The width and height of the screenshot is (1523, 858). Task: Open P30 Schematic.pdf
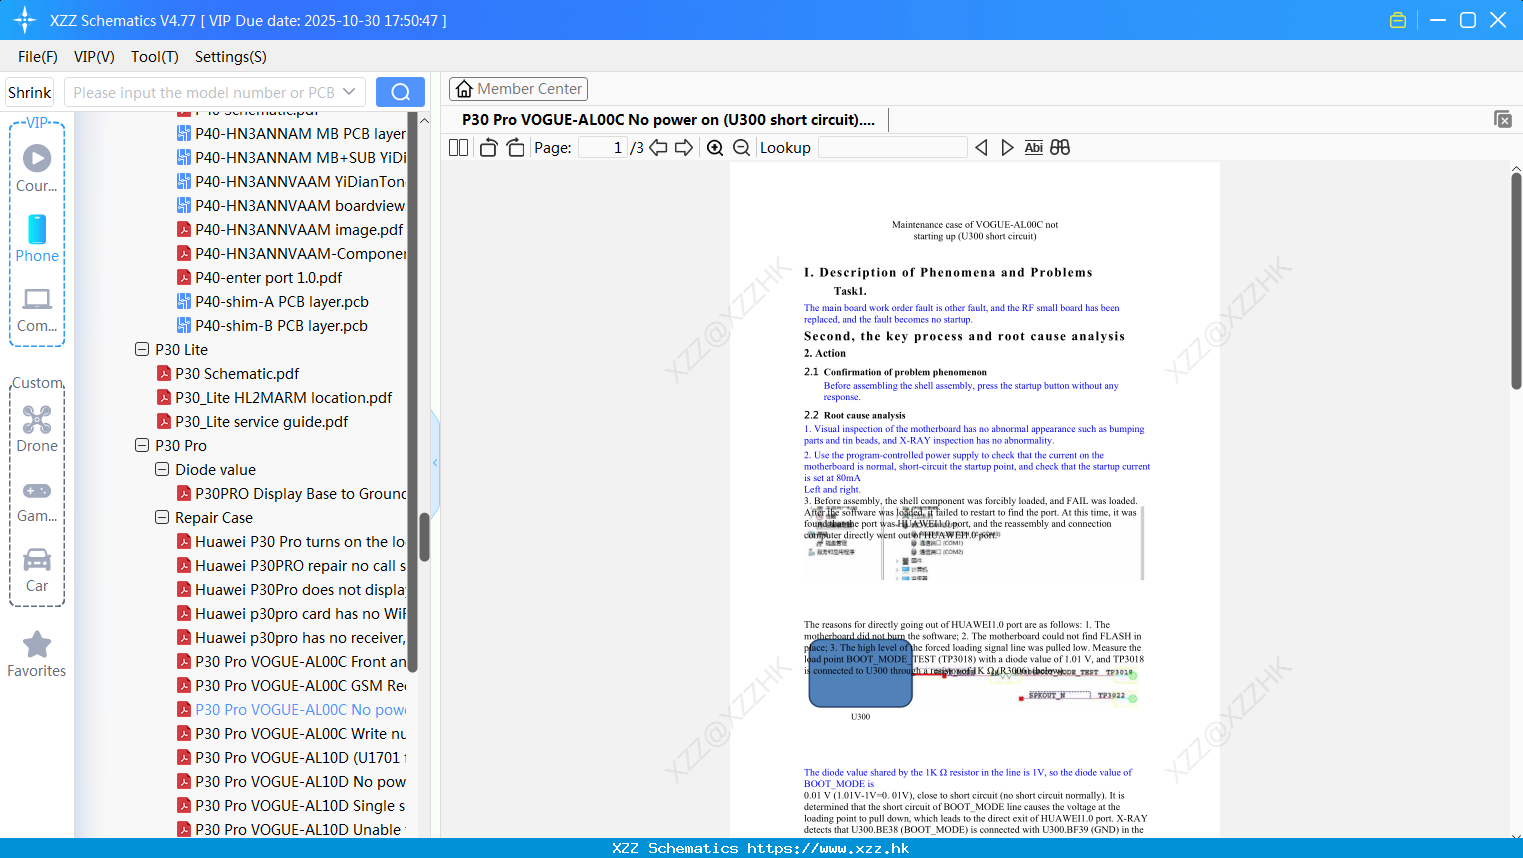pos(228,373)
